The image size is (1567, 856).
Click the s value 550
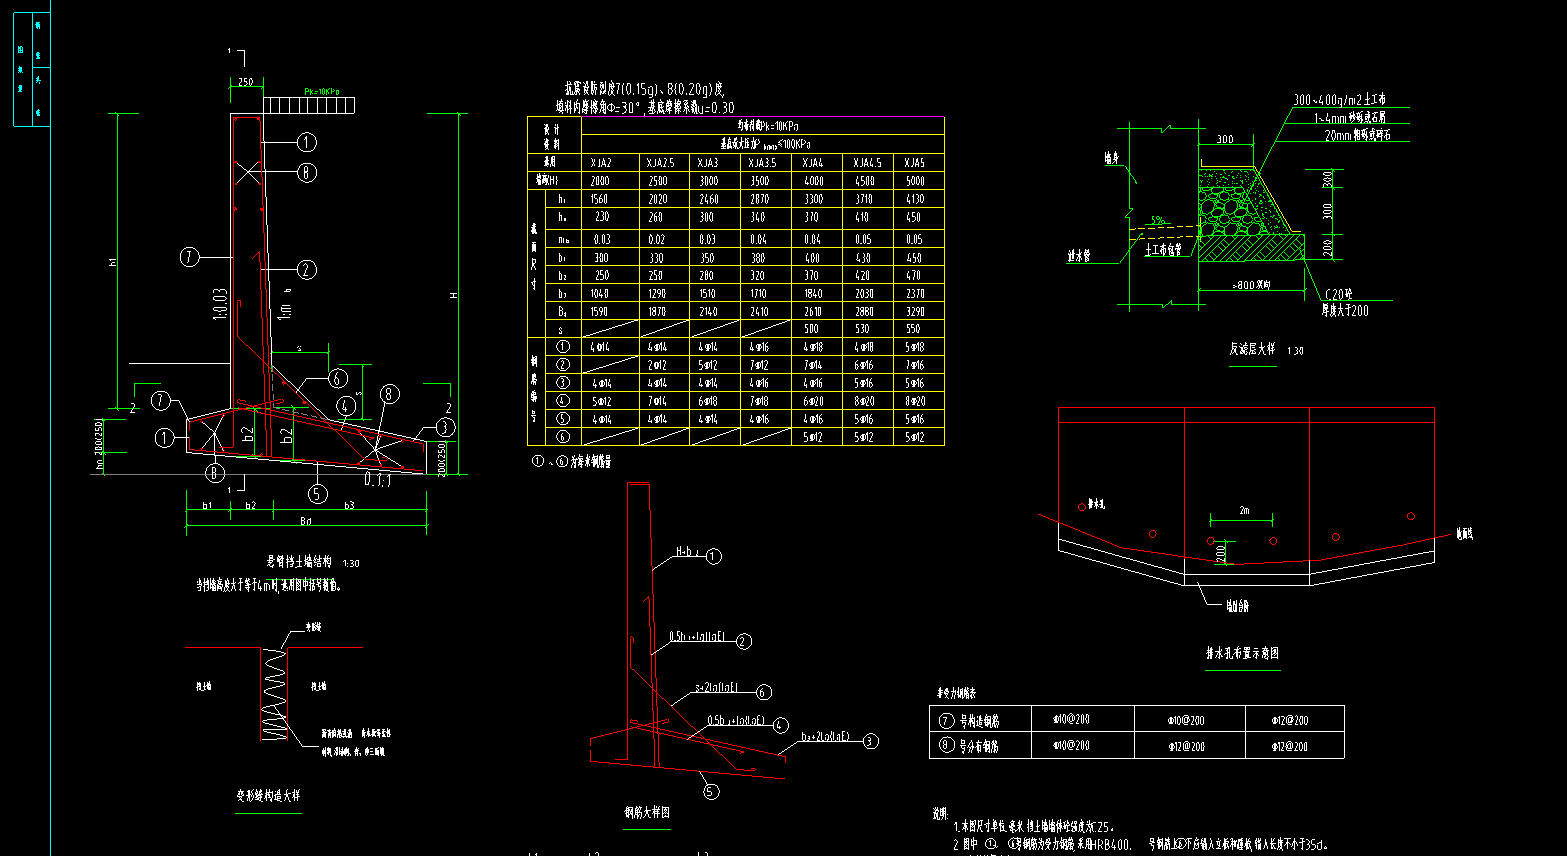tap(914, 329)
